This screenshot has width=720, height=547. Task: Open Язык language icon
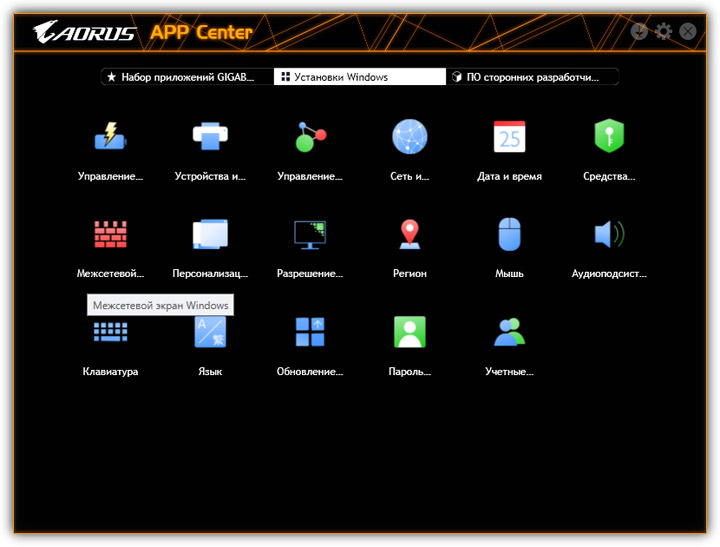coord(210,332)
